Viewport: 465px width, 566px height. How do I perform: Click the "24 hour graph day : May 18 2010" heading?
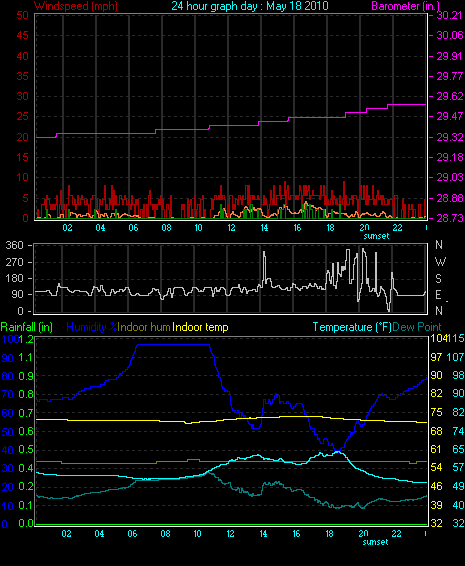pos(250,6)
